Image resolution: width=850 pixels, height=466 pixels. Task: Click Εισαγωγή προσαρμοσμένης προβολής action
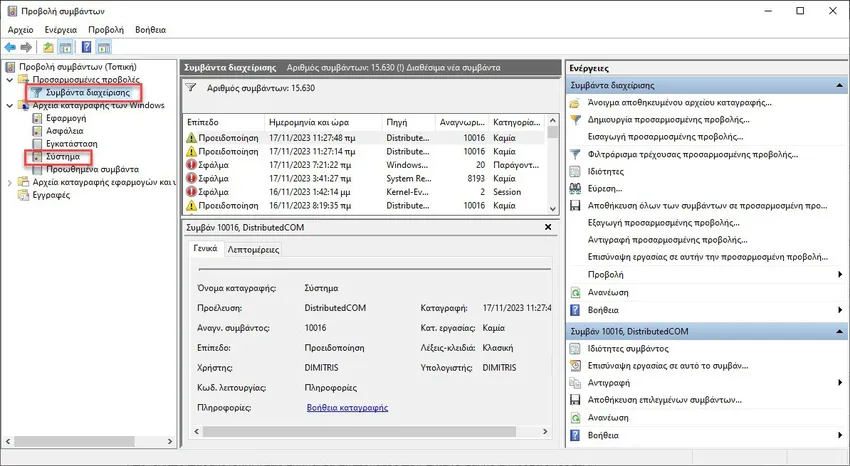pos(666,137)
